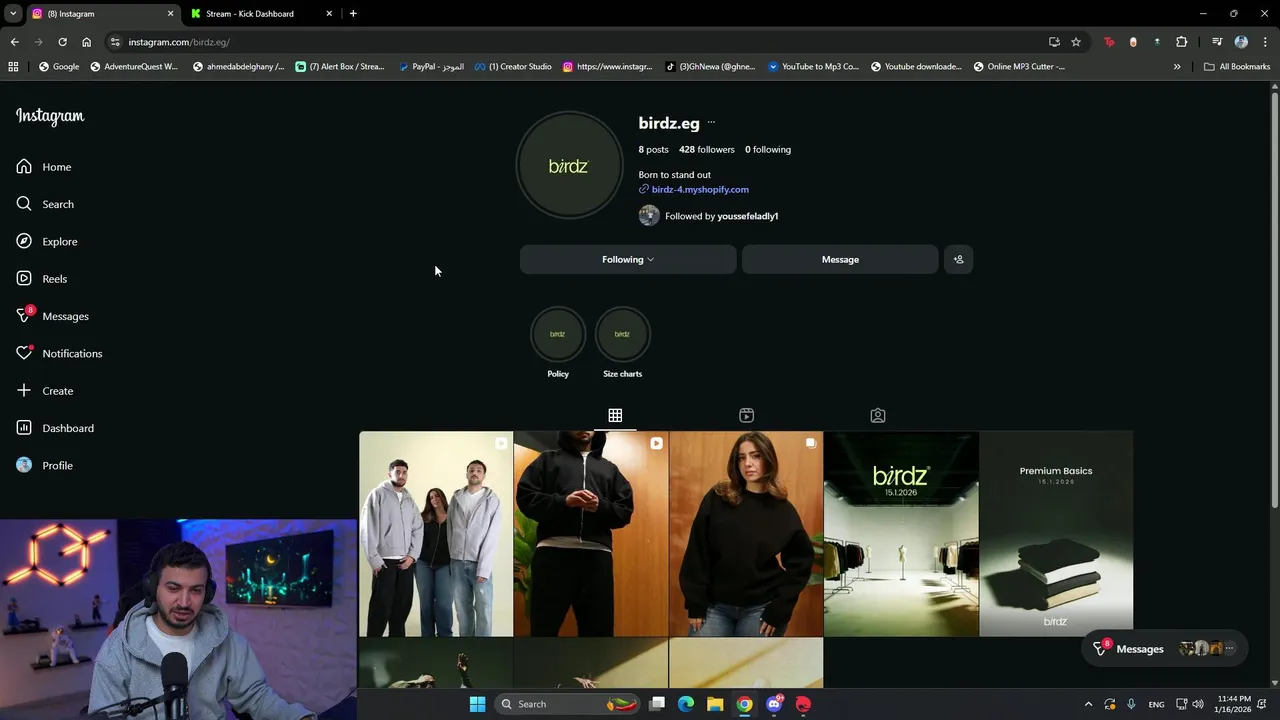
Task: Open the Search panel in sidebar
Action: click(45, 204)
